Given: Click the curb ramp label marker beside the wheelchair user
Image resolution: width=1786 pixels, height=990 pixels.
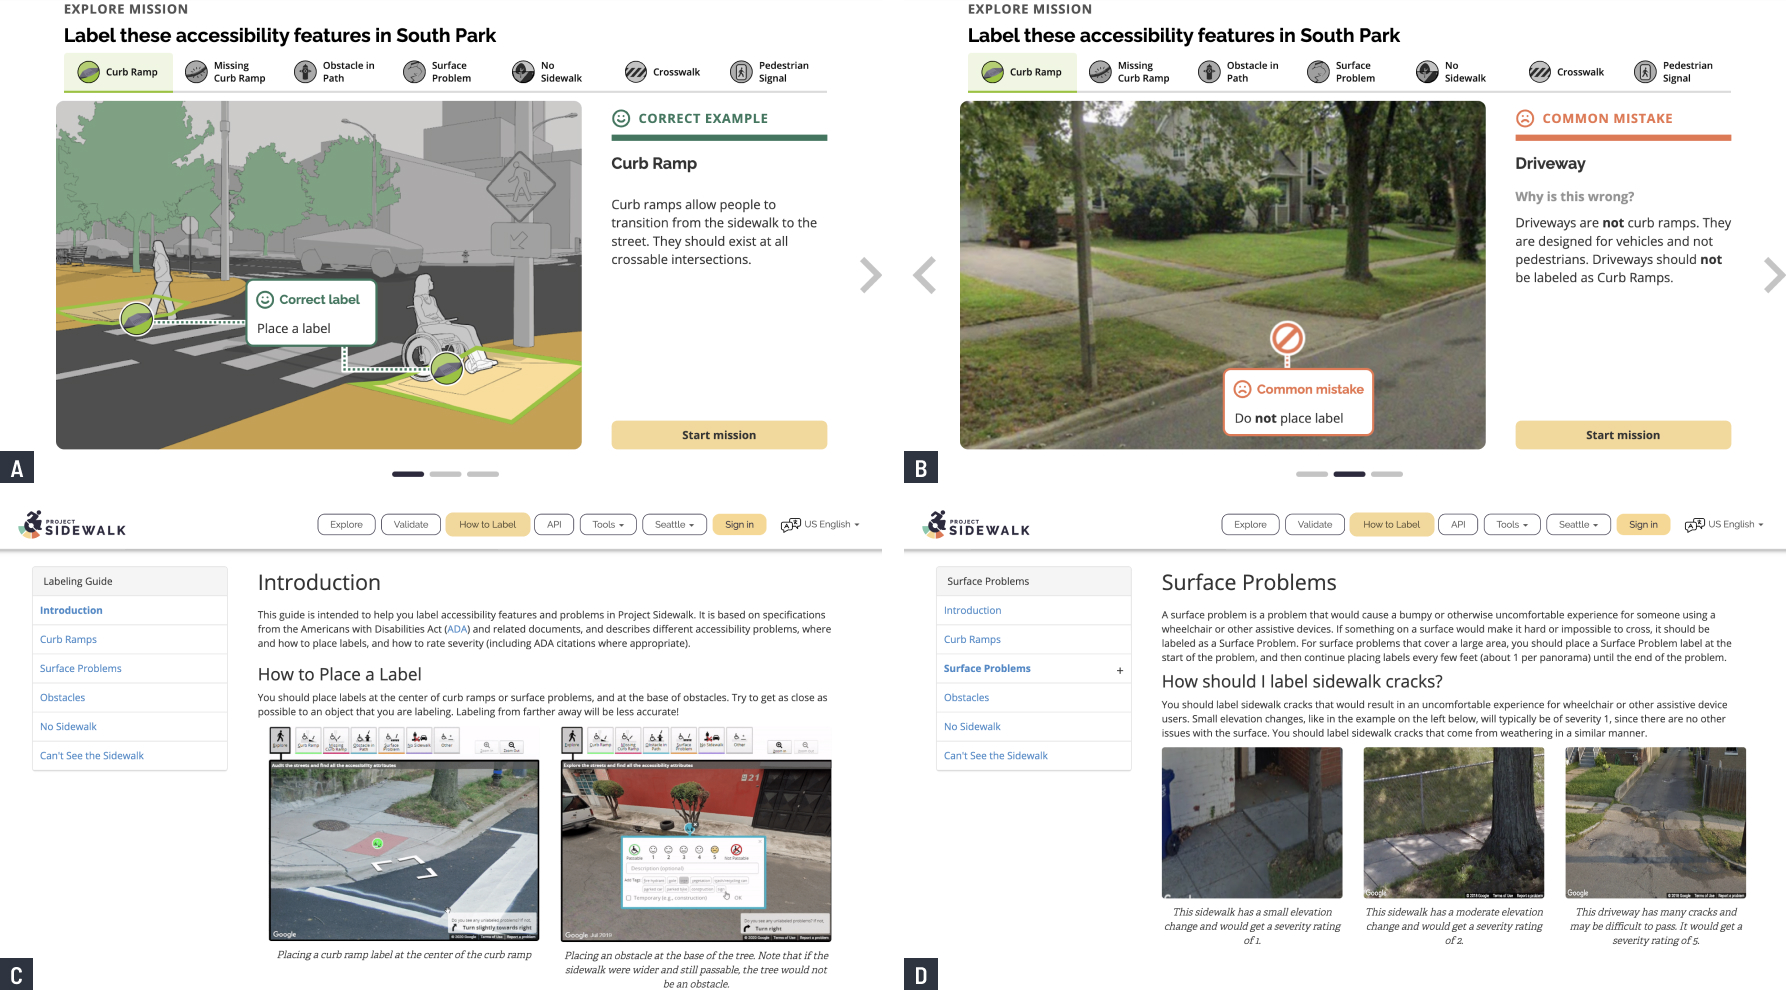Looking at the screenshot, I should 447,369.
